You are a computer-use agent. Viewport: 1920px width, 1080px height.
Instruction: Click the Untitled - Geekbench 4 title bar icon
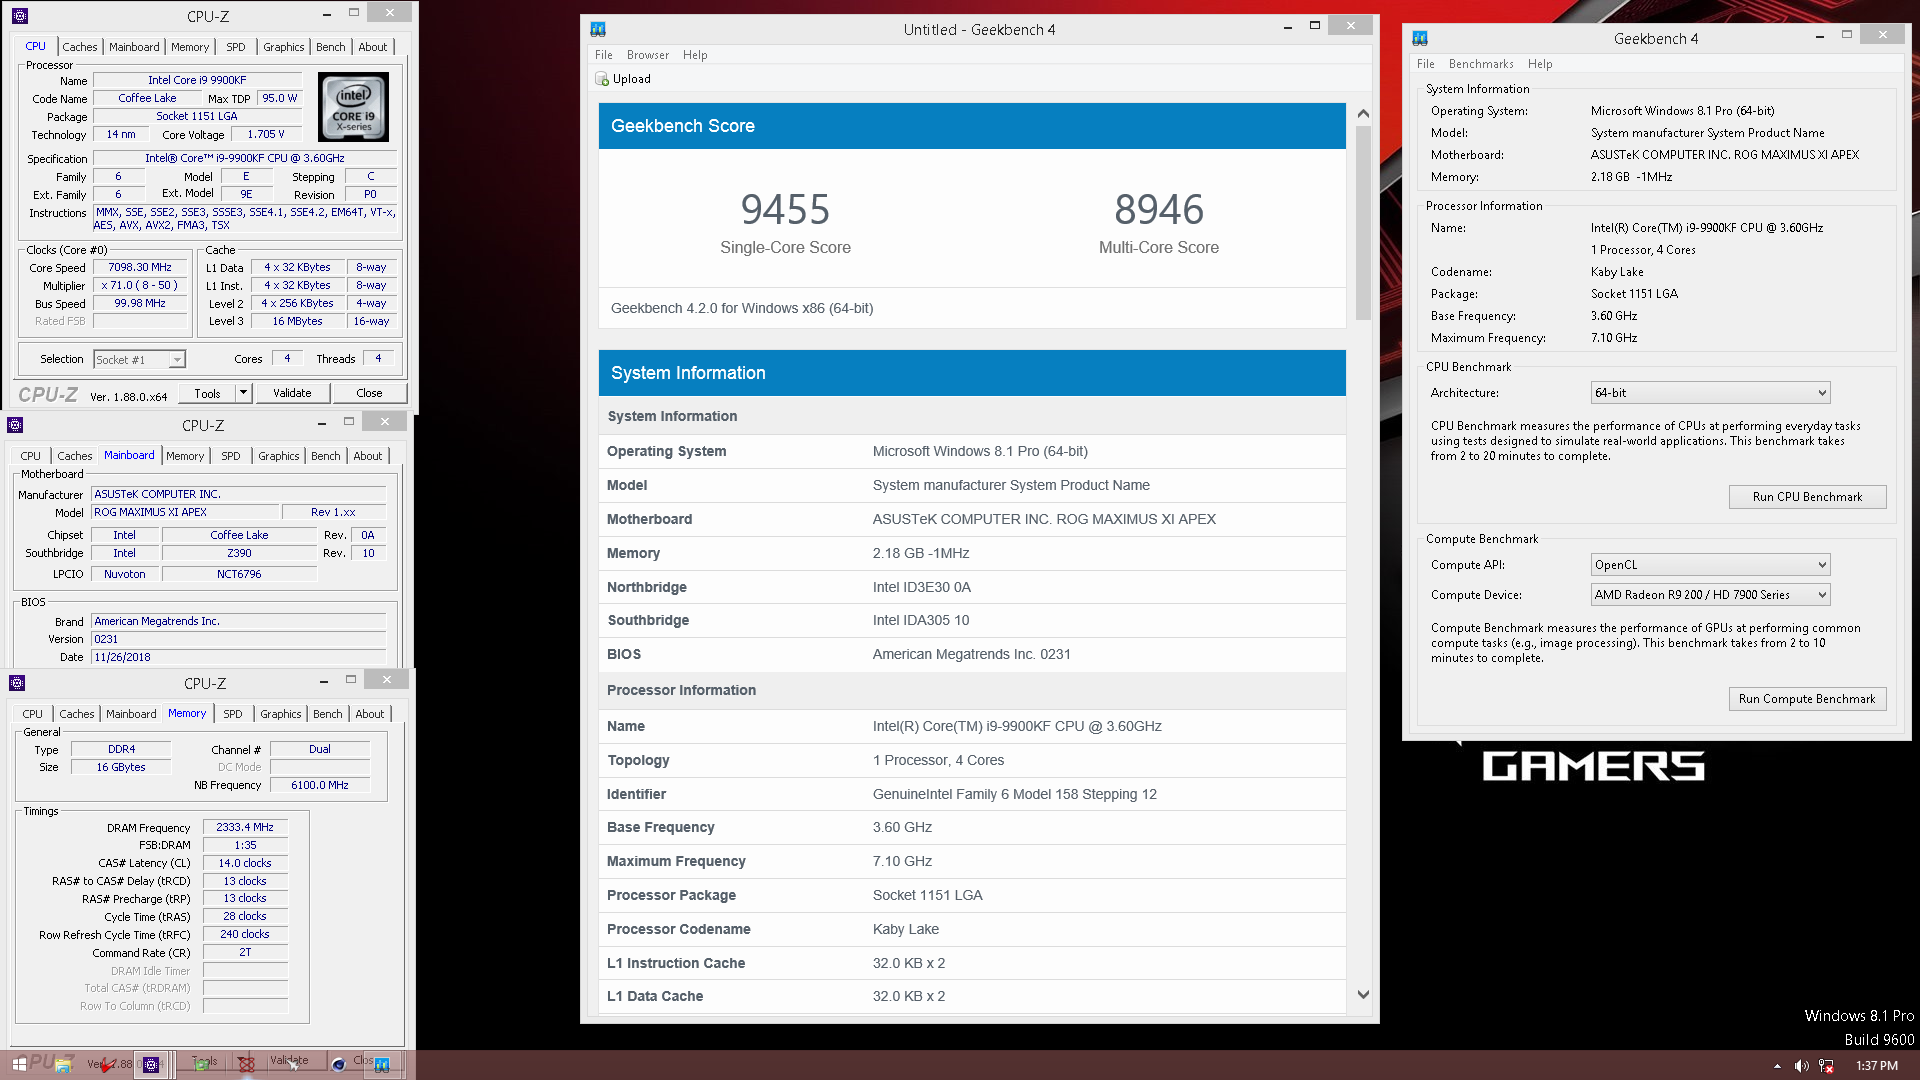[x=598, y=29]
